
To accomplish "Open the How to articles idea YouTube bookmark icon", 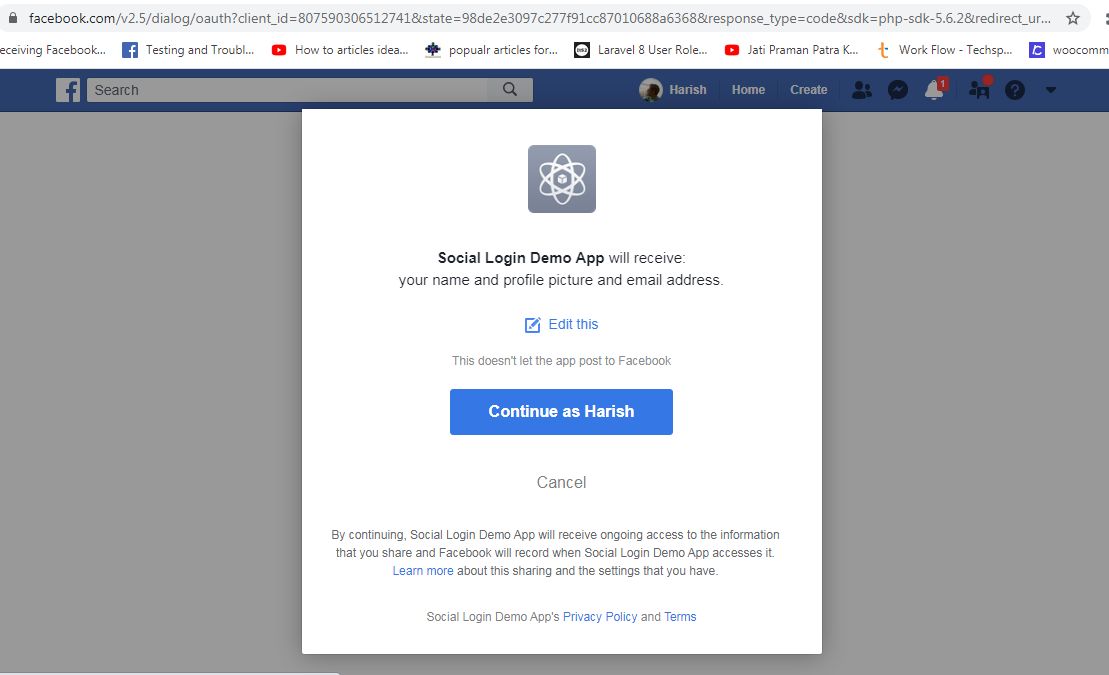I will point(279,50).
